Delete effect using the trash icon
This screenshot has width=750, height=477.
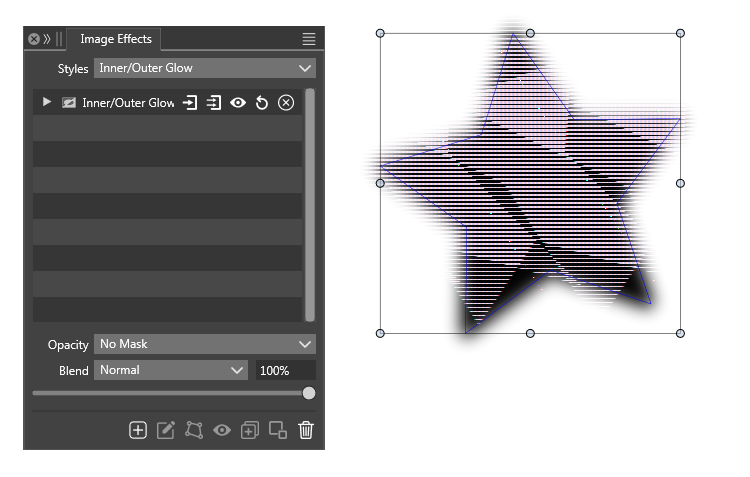click(x=306, y=430)
